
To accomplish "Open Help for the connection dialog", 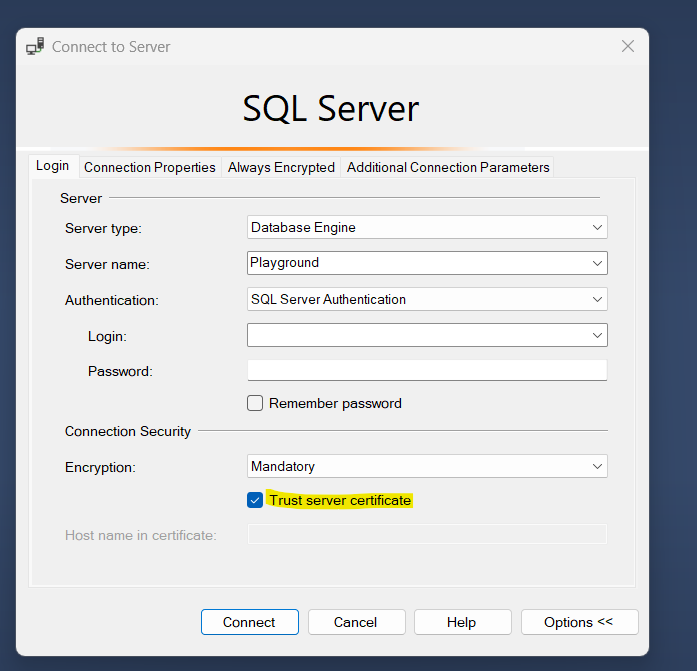I will [462, 622].
